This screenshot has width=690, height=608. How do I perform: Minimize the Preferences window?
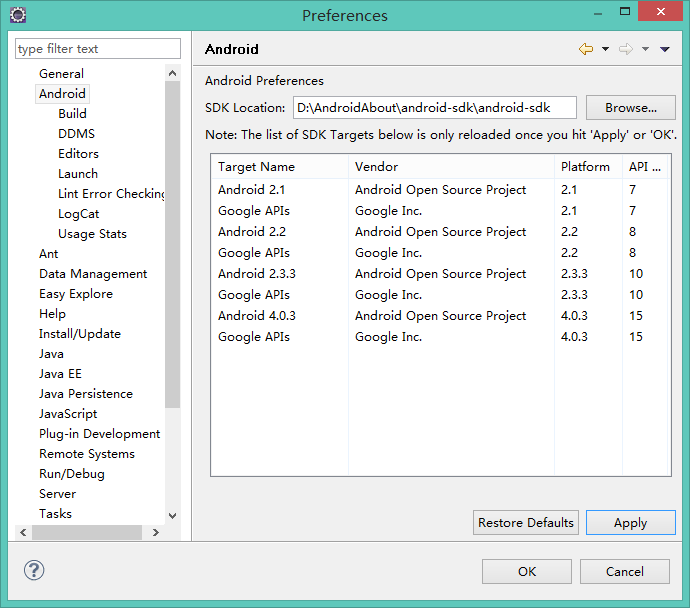click(x=598, y=13)
